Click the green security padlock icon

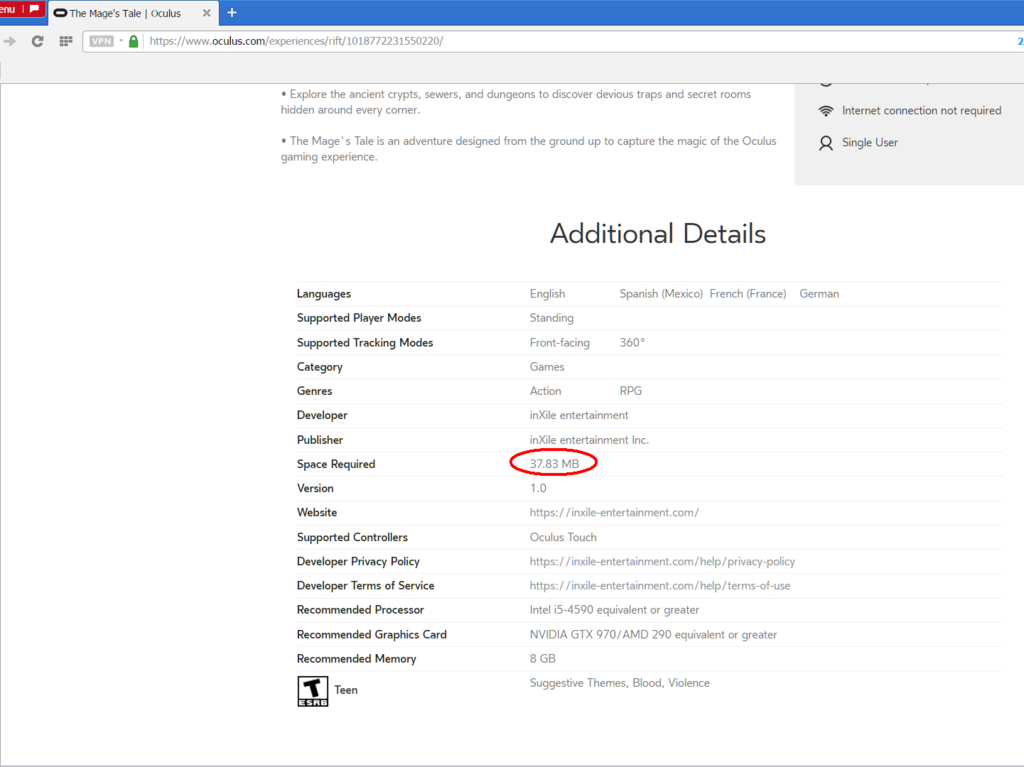[133, 41]
